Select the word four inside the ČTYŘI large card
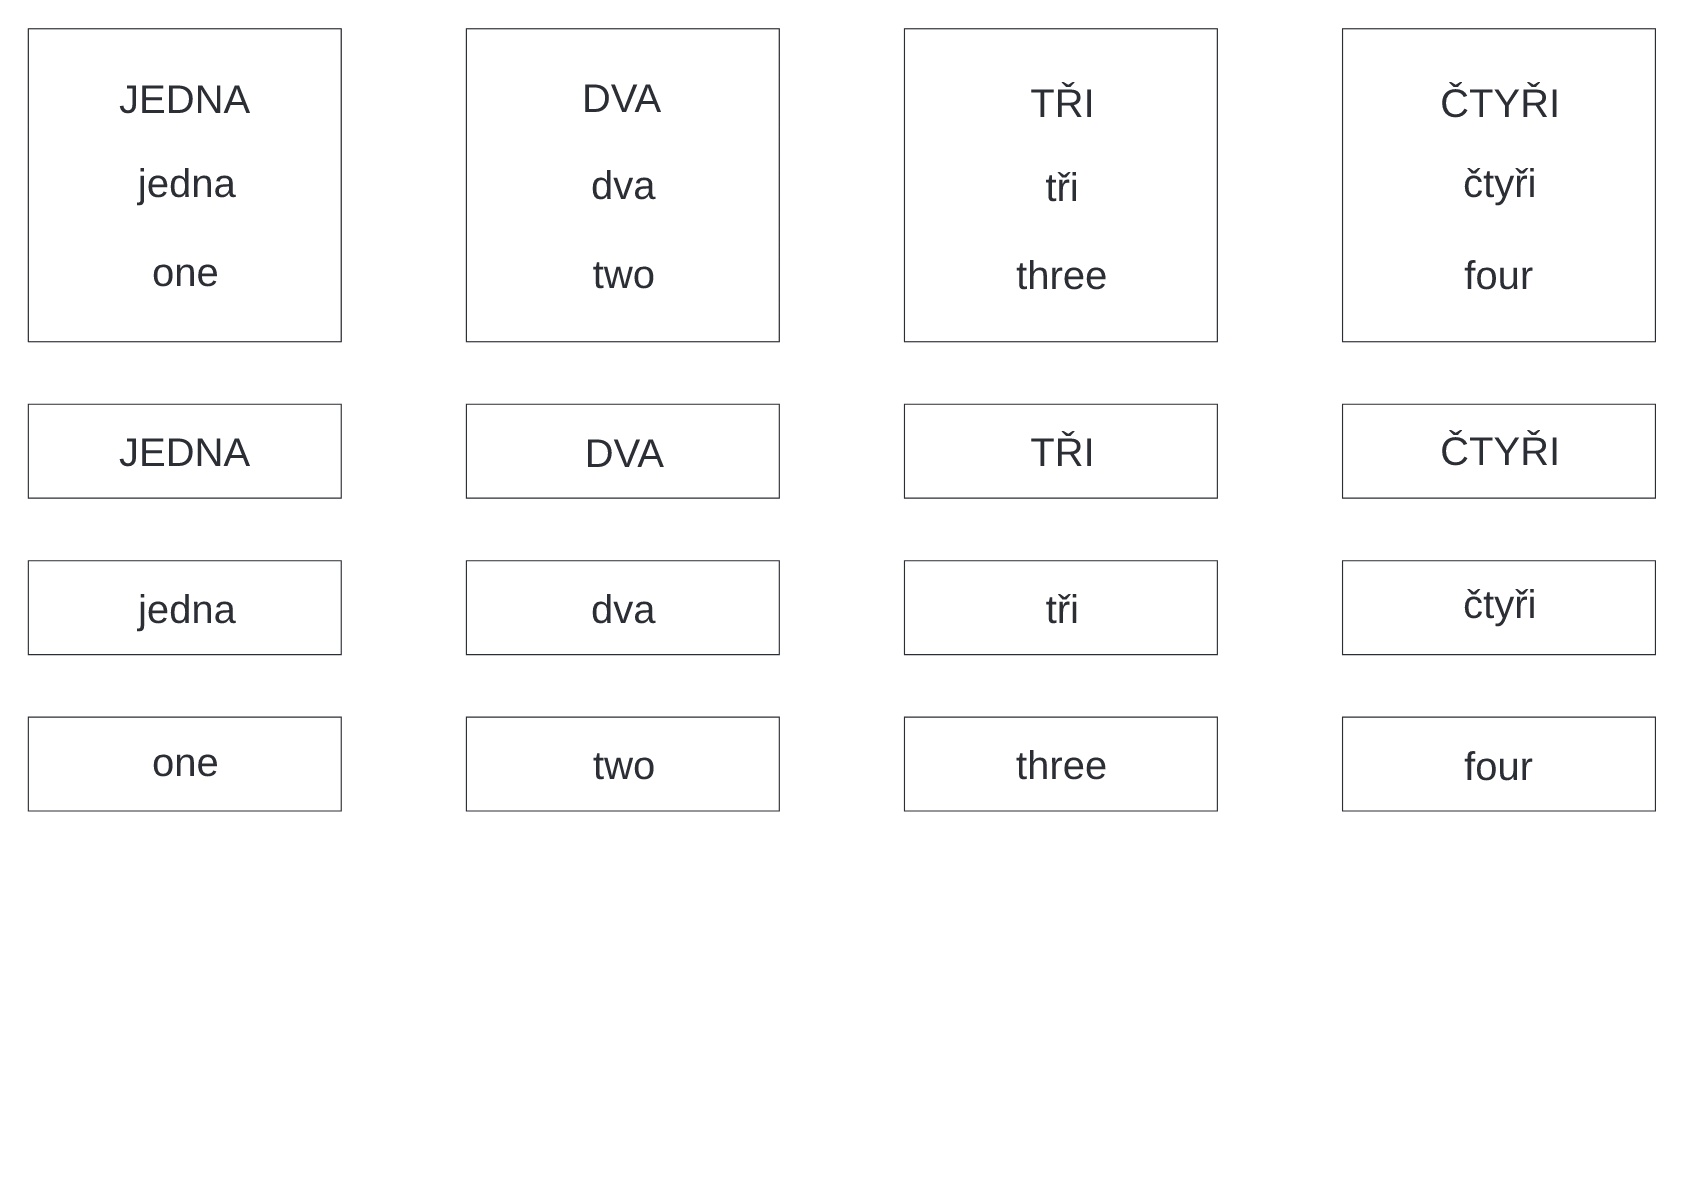The image size is (1684, 1191). pos(1498,276)
